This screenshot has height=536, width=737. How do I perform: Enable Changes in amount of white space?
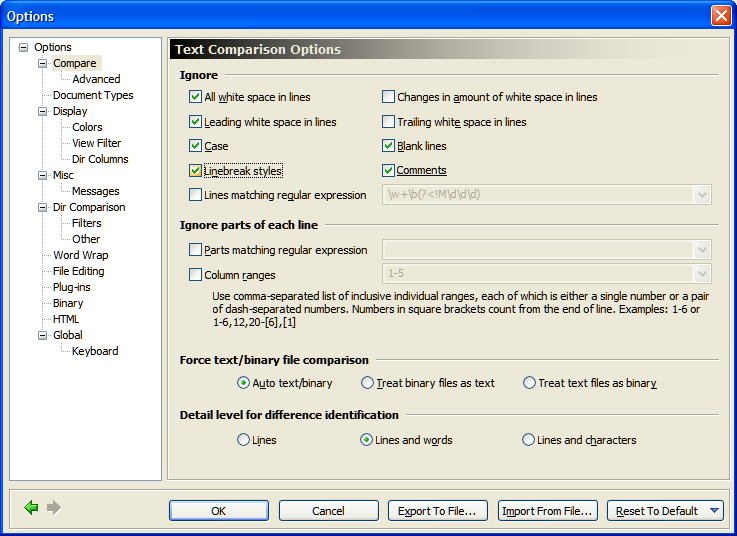[388, 97]
